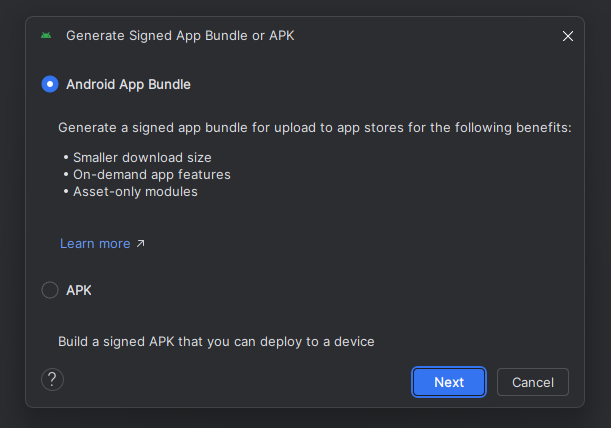Open the Learn more link
Viewport: 611px width, 428px height.
pyautogui.click(x=95, y=243)
